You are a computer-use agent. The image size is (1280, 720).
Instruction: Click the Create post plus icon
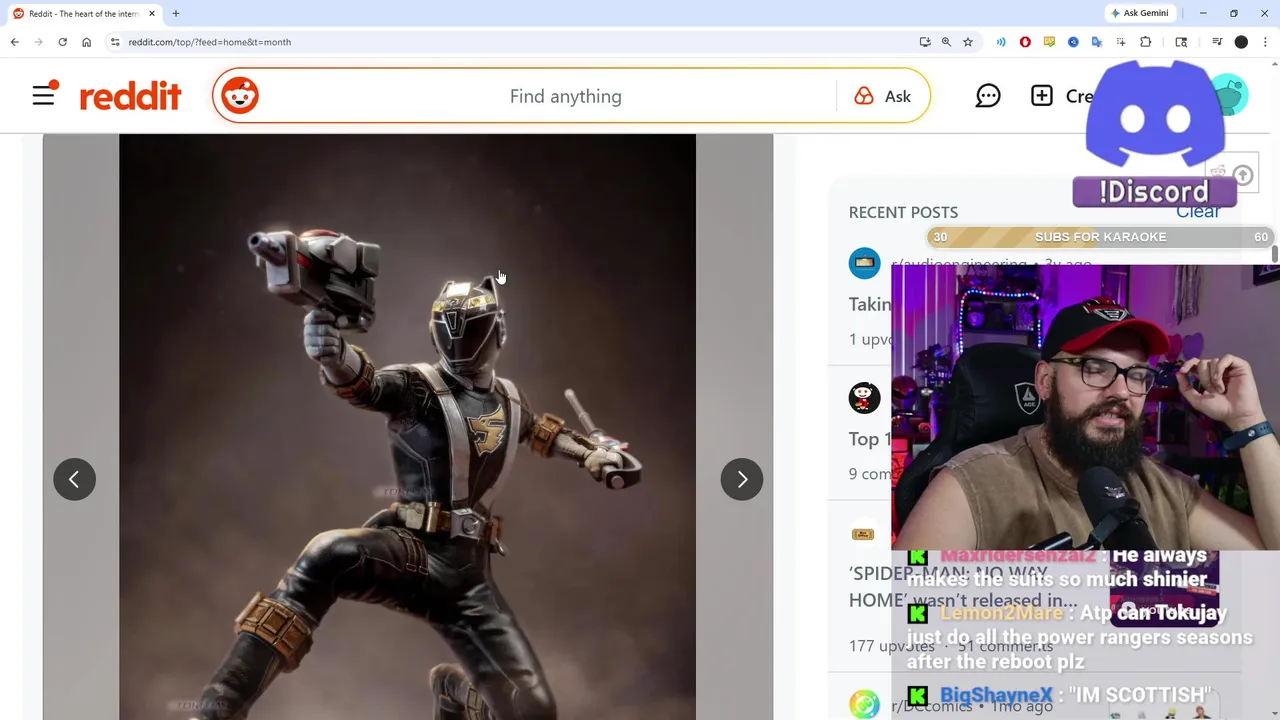click(x=1042, y=96)
